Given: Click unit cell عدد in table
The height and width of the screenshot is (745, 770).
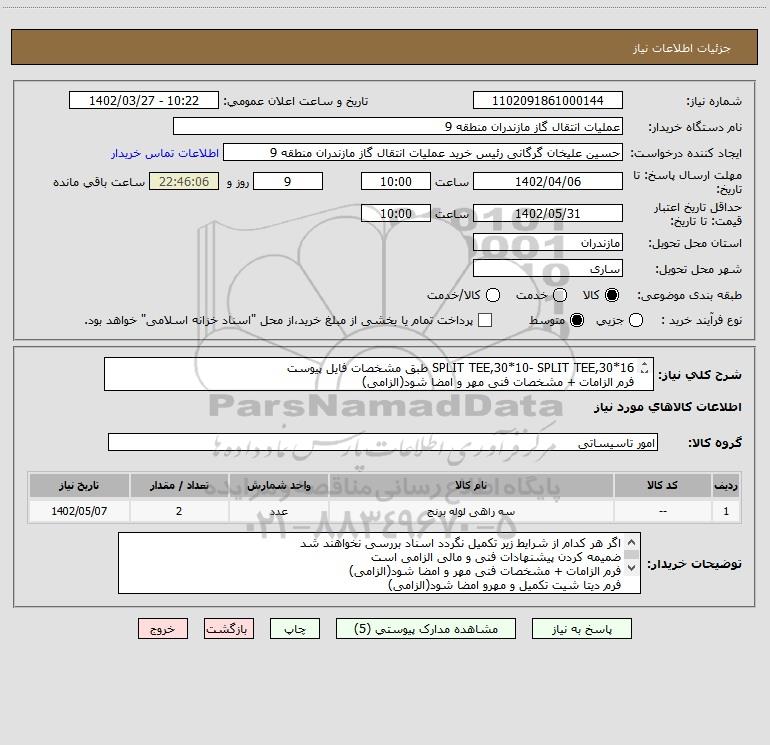Looking at the screenshot, I should click(278, 511).
